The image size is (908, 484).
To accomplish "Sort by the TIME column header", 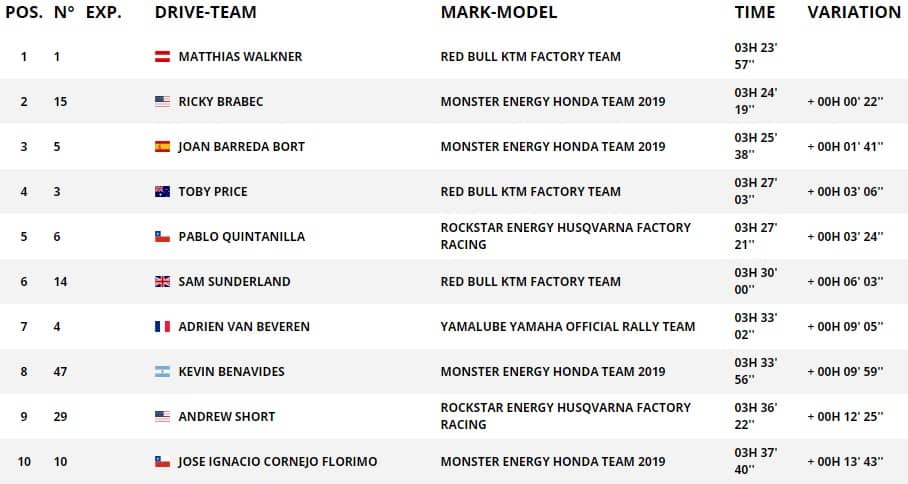I will coord(754,13).
